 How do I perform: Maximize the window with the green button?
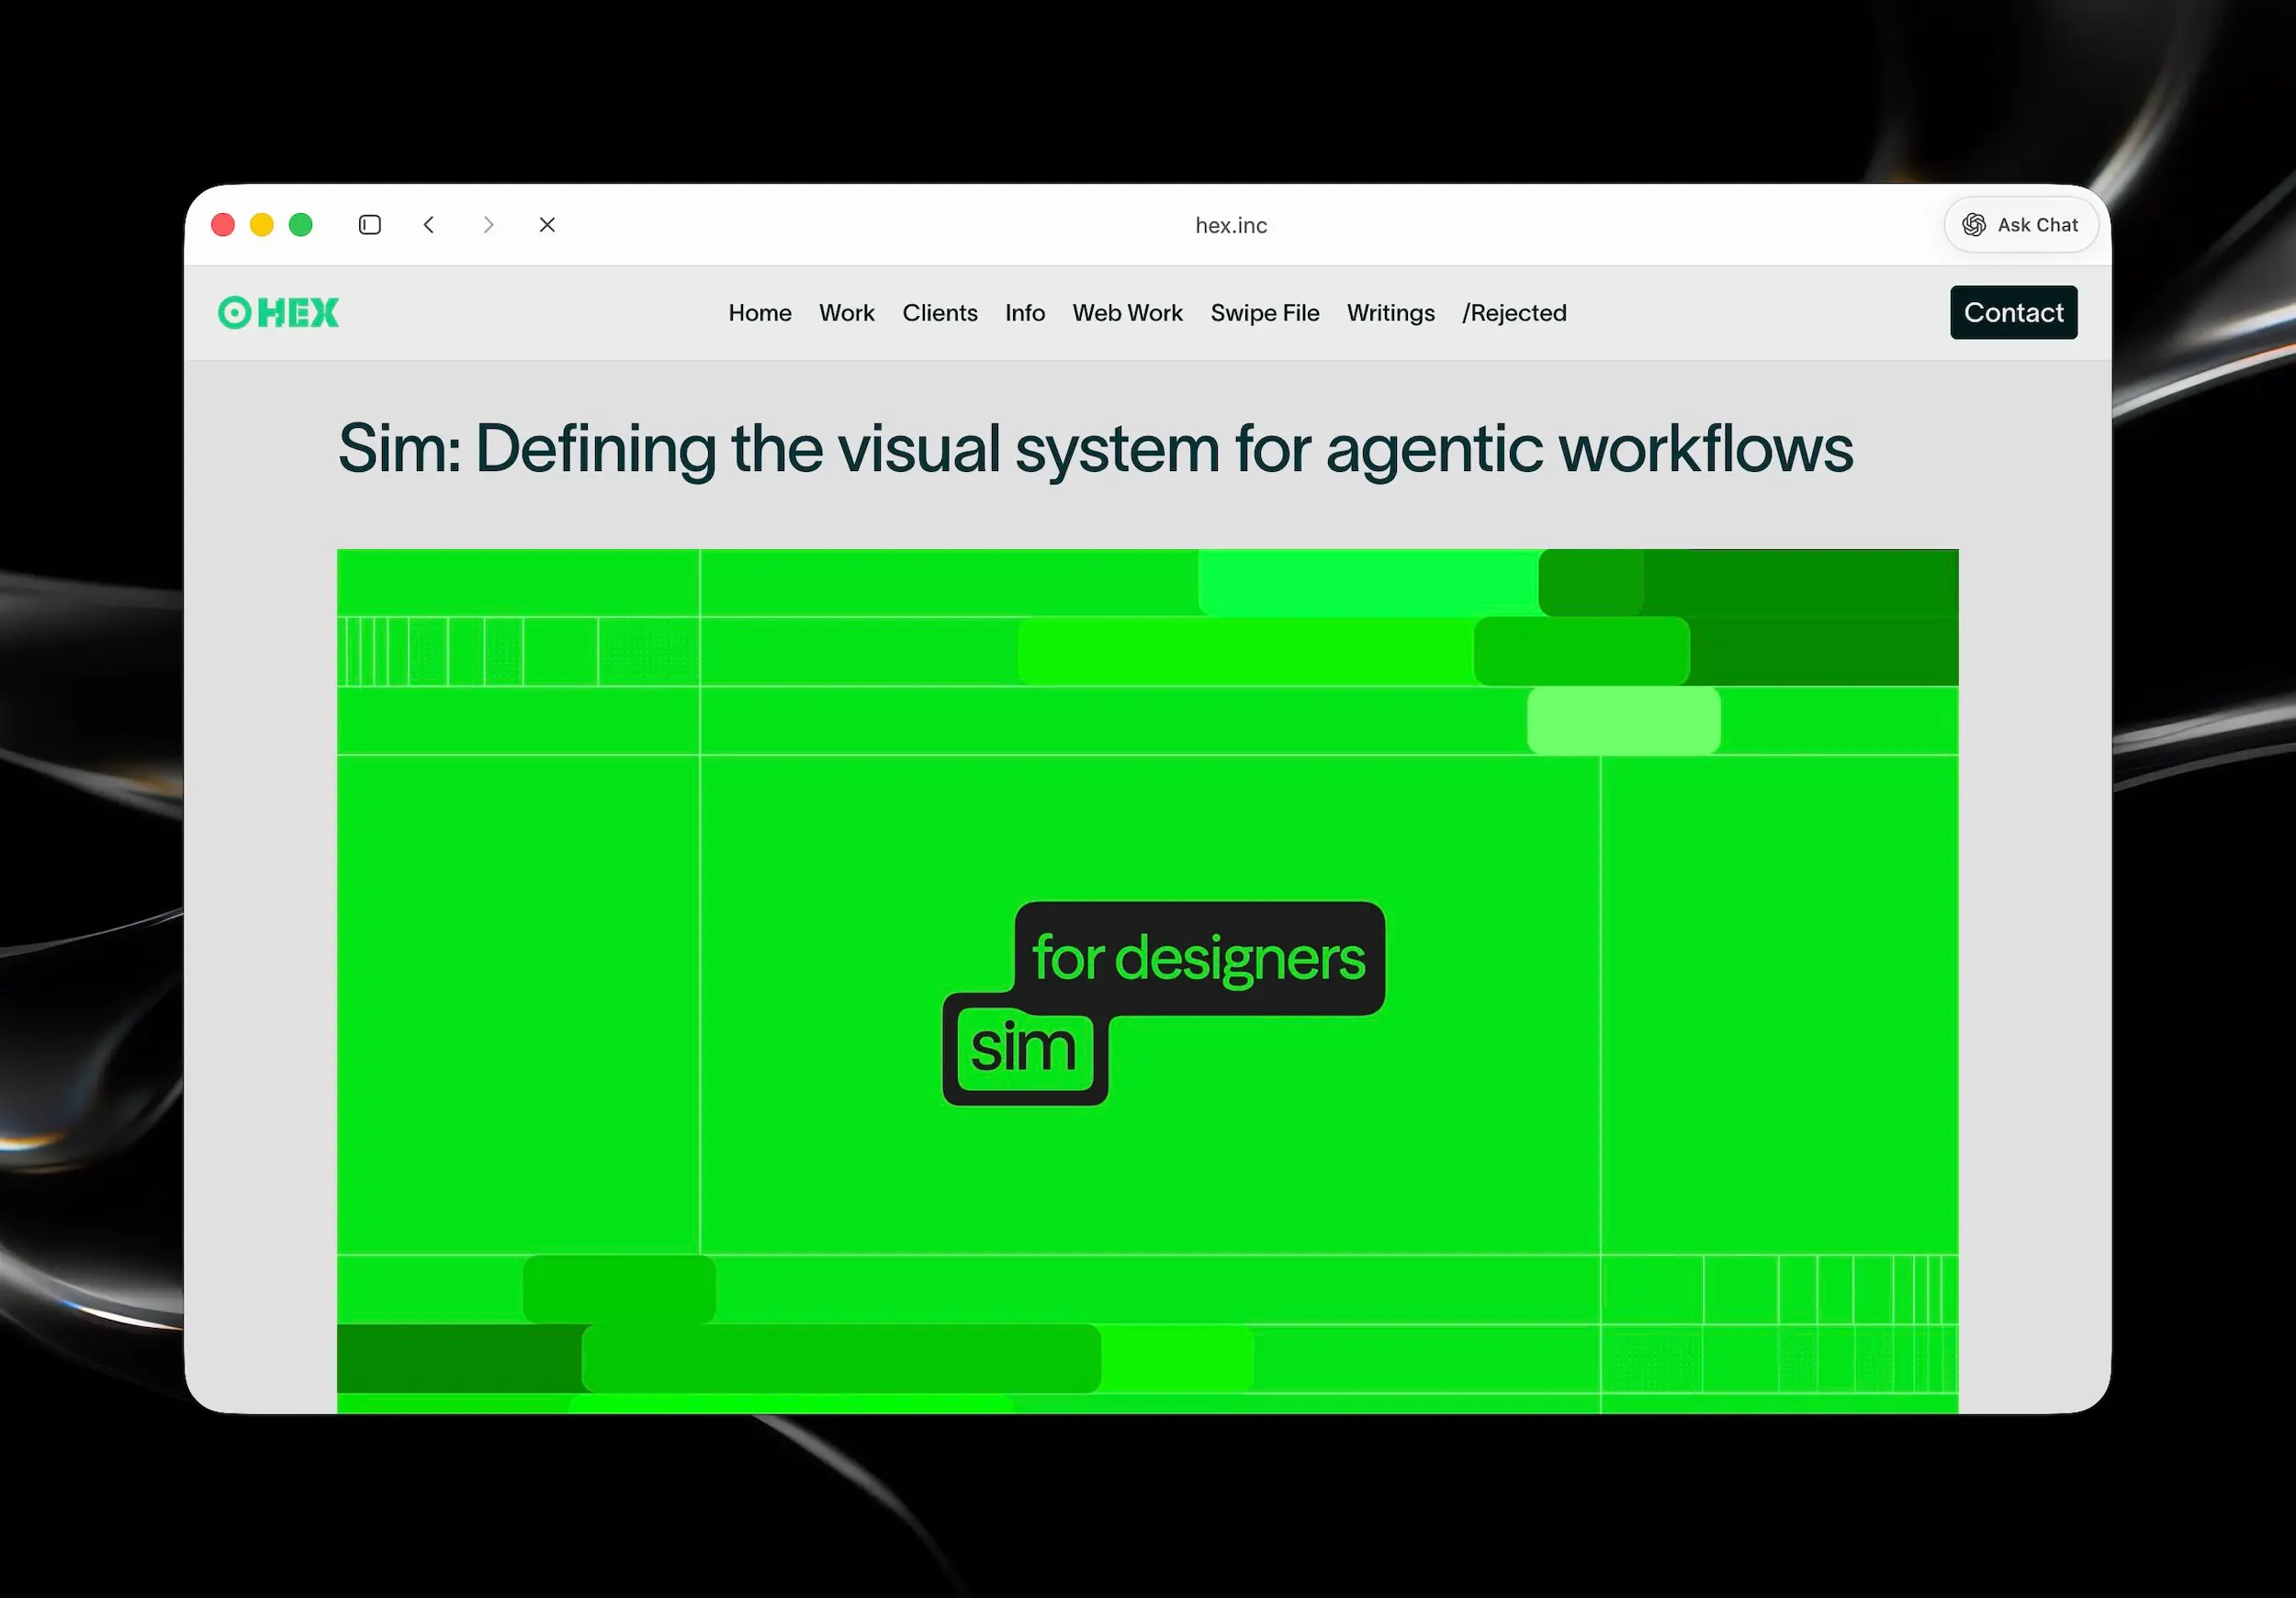pos(301,225)
